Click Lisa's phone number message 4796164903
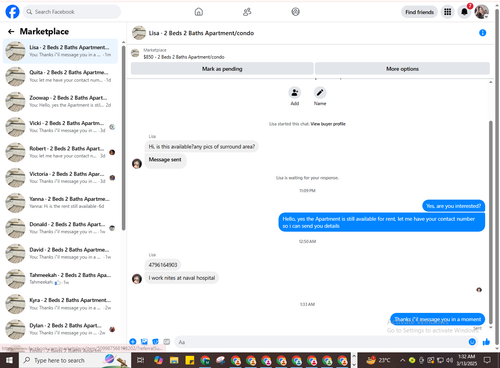Viewport: 500px width, 368px height. pos(163,265)
